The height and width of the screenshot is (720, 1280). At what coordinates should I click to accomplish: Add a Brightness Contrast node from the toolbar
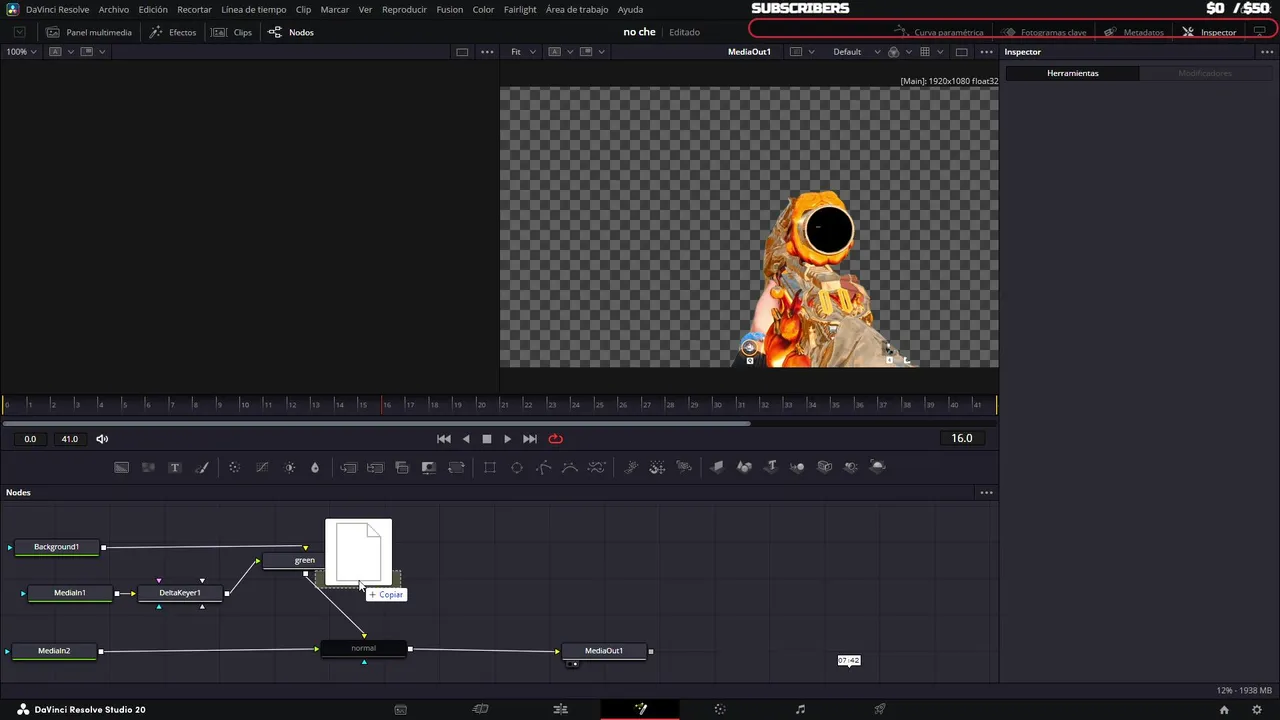click(x=290, y=467)
